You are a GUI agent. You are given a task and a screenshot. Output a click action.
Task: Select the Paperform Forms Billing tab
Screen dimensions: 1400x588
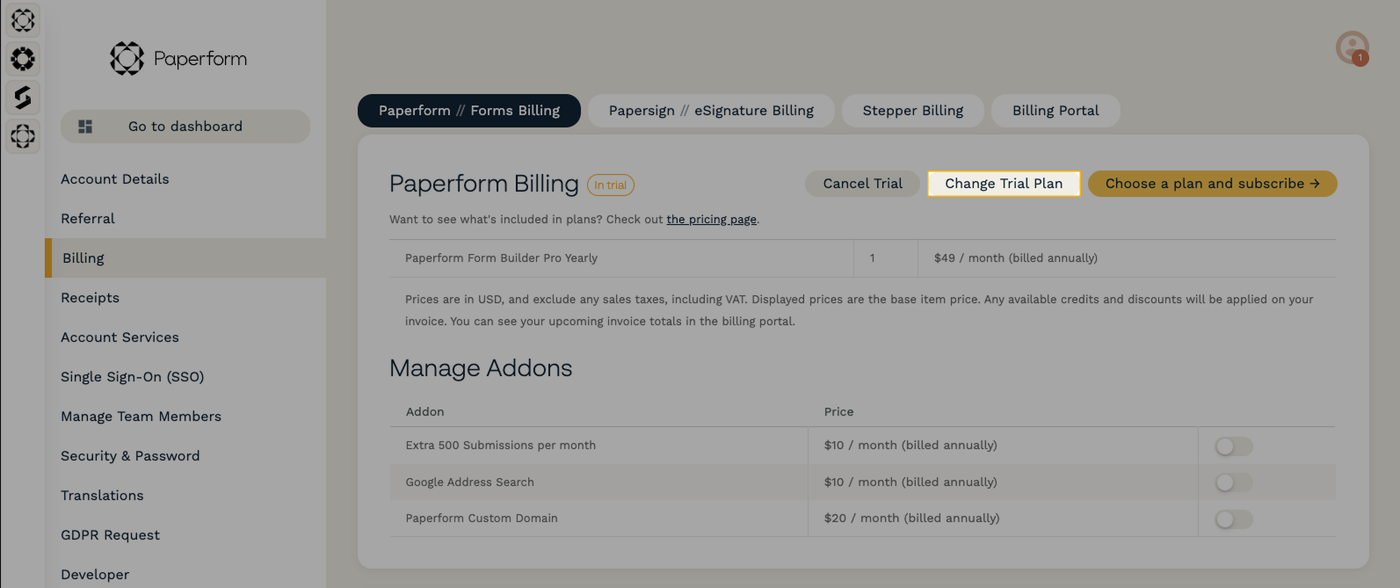[x=469, y=111]
